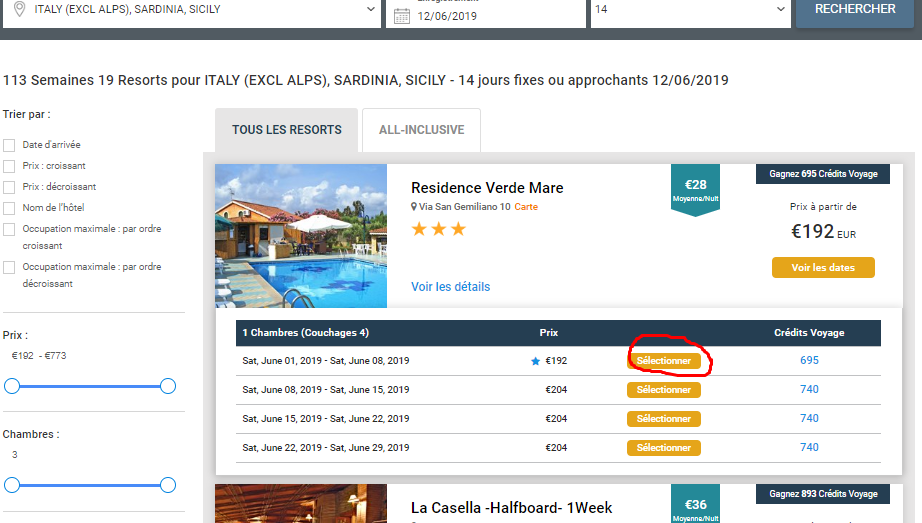Switch to the ALL-INCLUSIVE tab
922x523 pixels.
(422, 130)
